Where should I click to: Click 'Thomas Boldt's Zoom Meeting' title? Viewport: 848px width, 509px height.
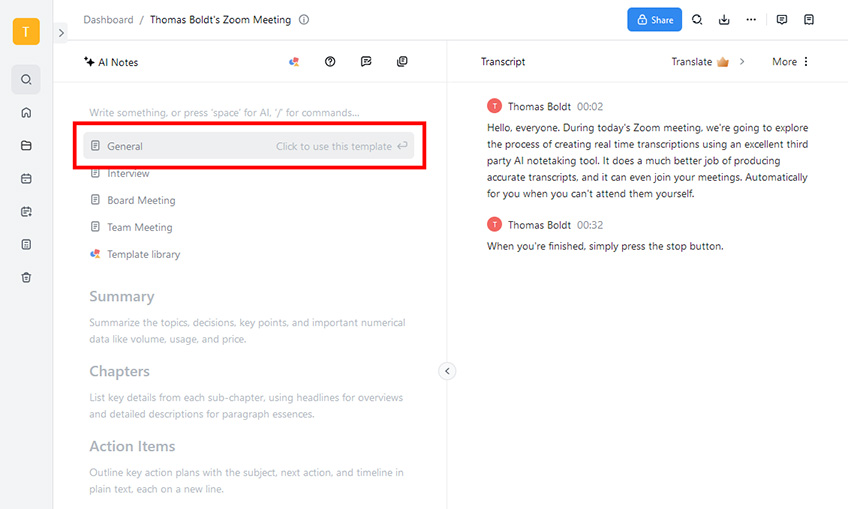click(220, 19)
